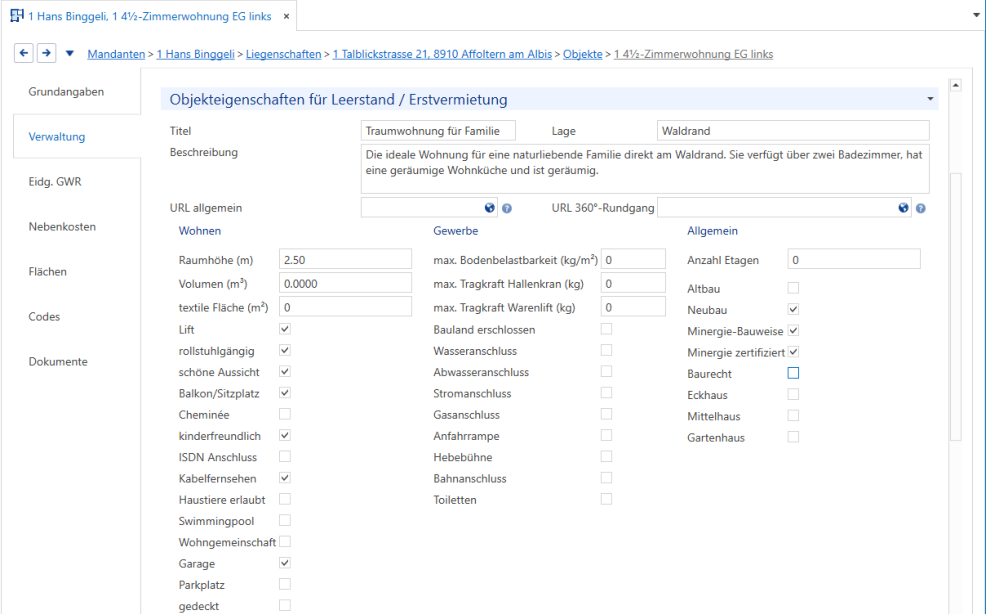Click the textile Fläche field
The width and height of the screenshot is (986, 614).
(345, 308)
